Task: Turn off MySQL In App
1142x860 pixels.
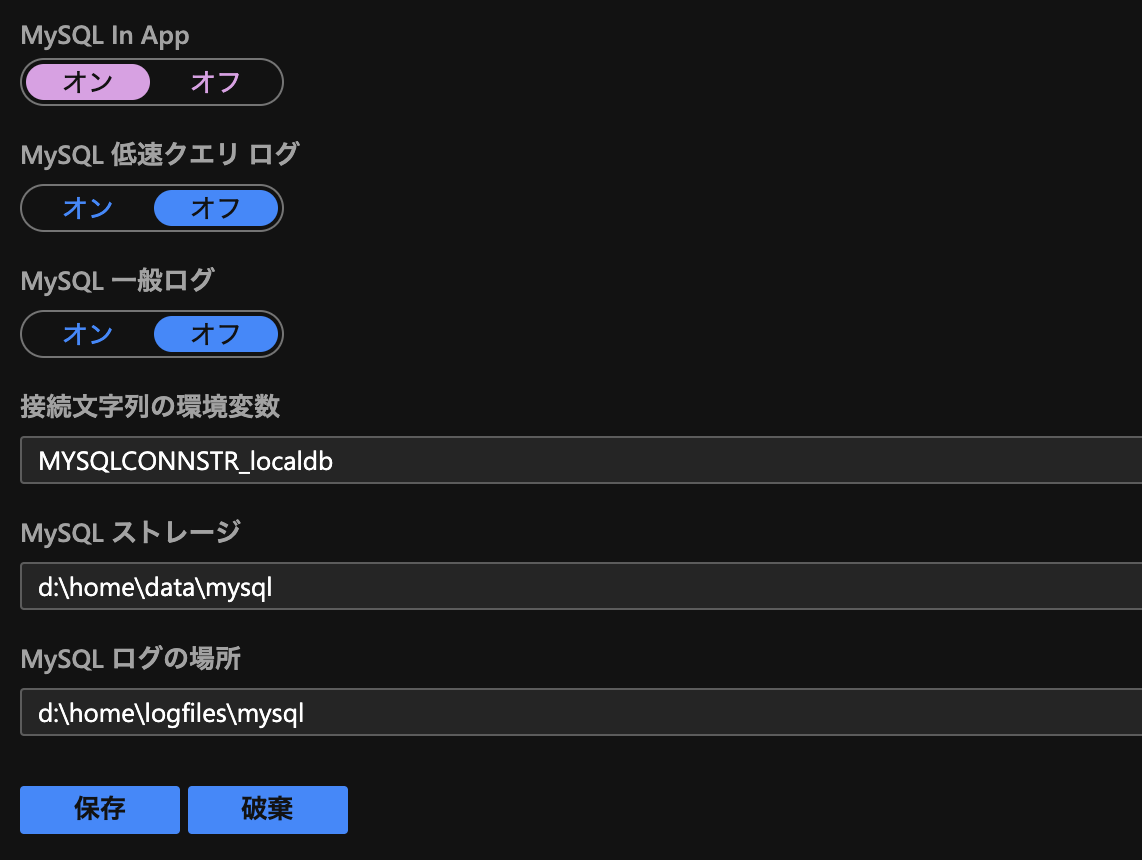Action: [218, 82]
